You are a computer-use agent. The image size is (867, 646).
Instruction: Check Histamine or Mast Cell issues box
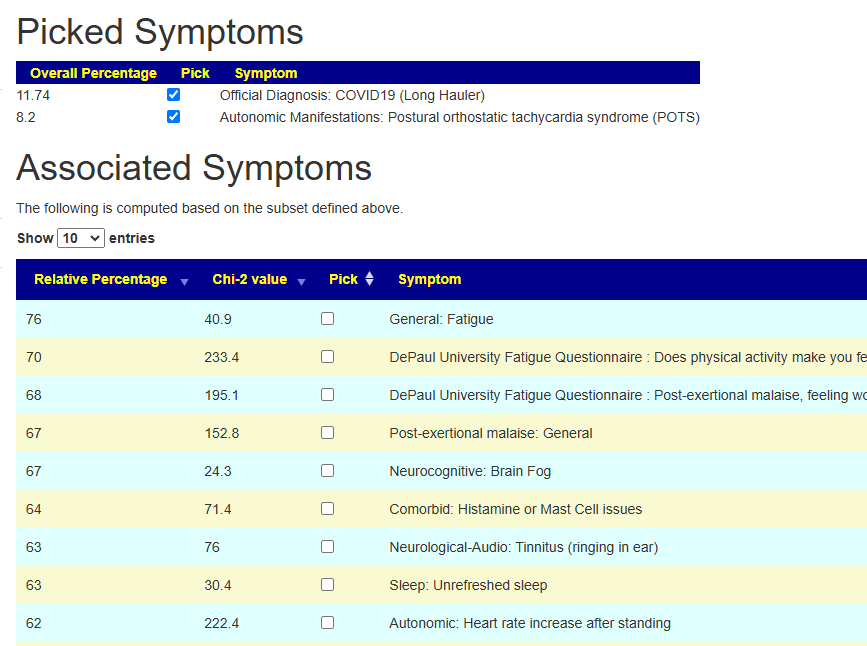point(327,509)
